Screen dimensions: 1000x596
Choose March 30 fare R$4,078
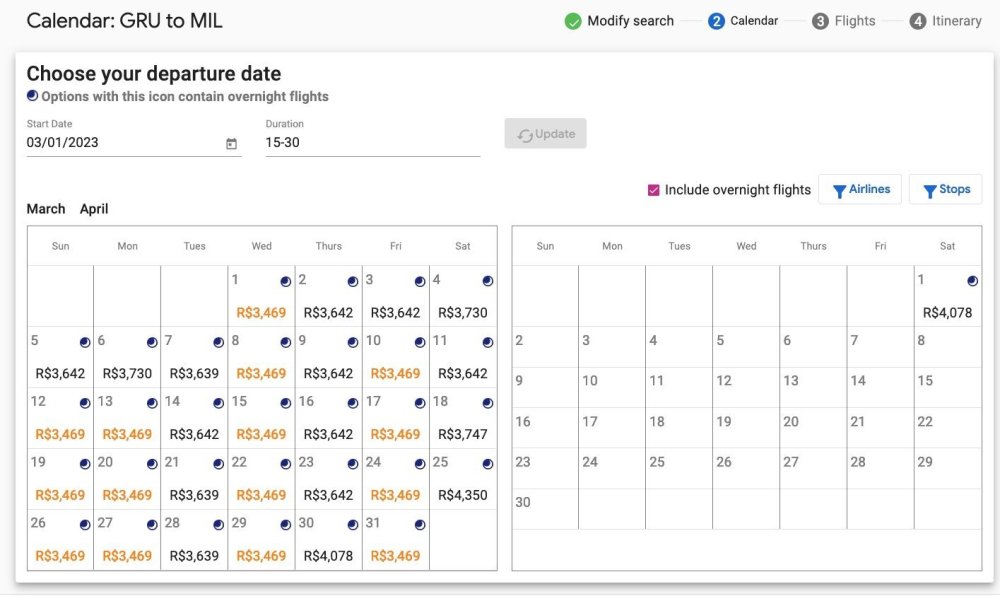point(328,556)
